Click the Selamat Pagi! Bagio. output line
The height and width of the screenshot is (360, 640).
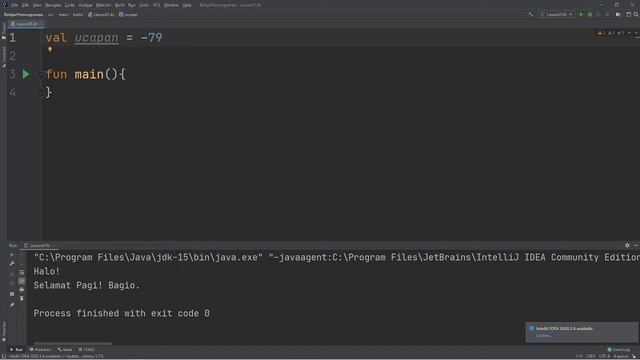tap(87, 285)
